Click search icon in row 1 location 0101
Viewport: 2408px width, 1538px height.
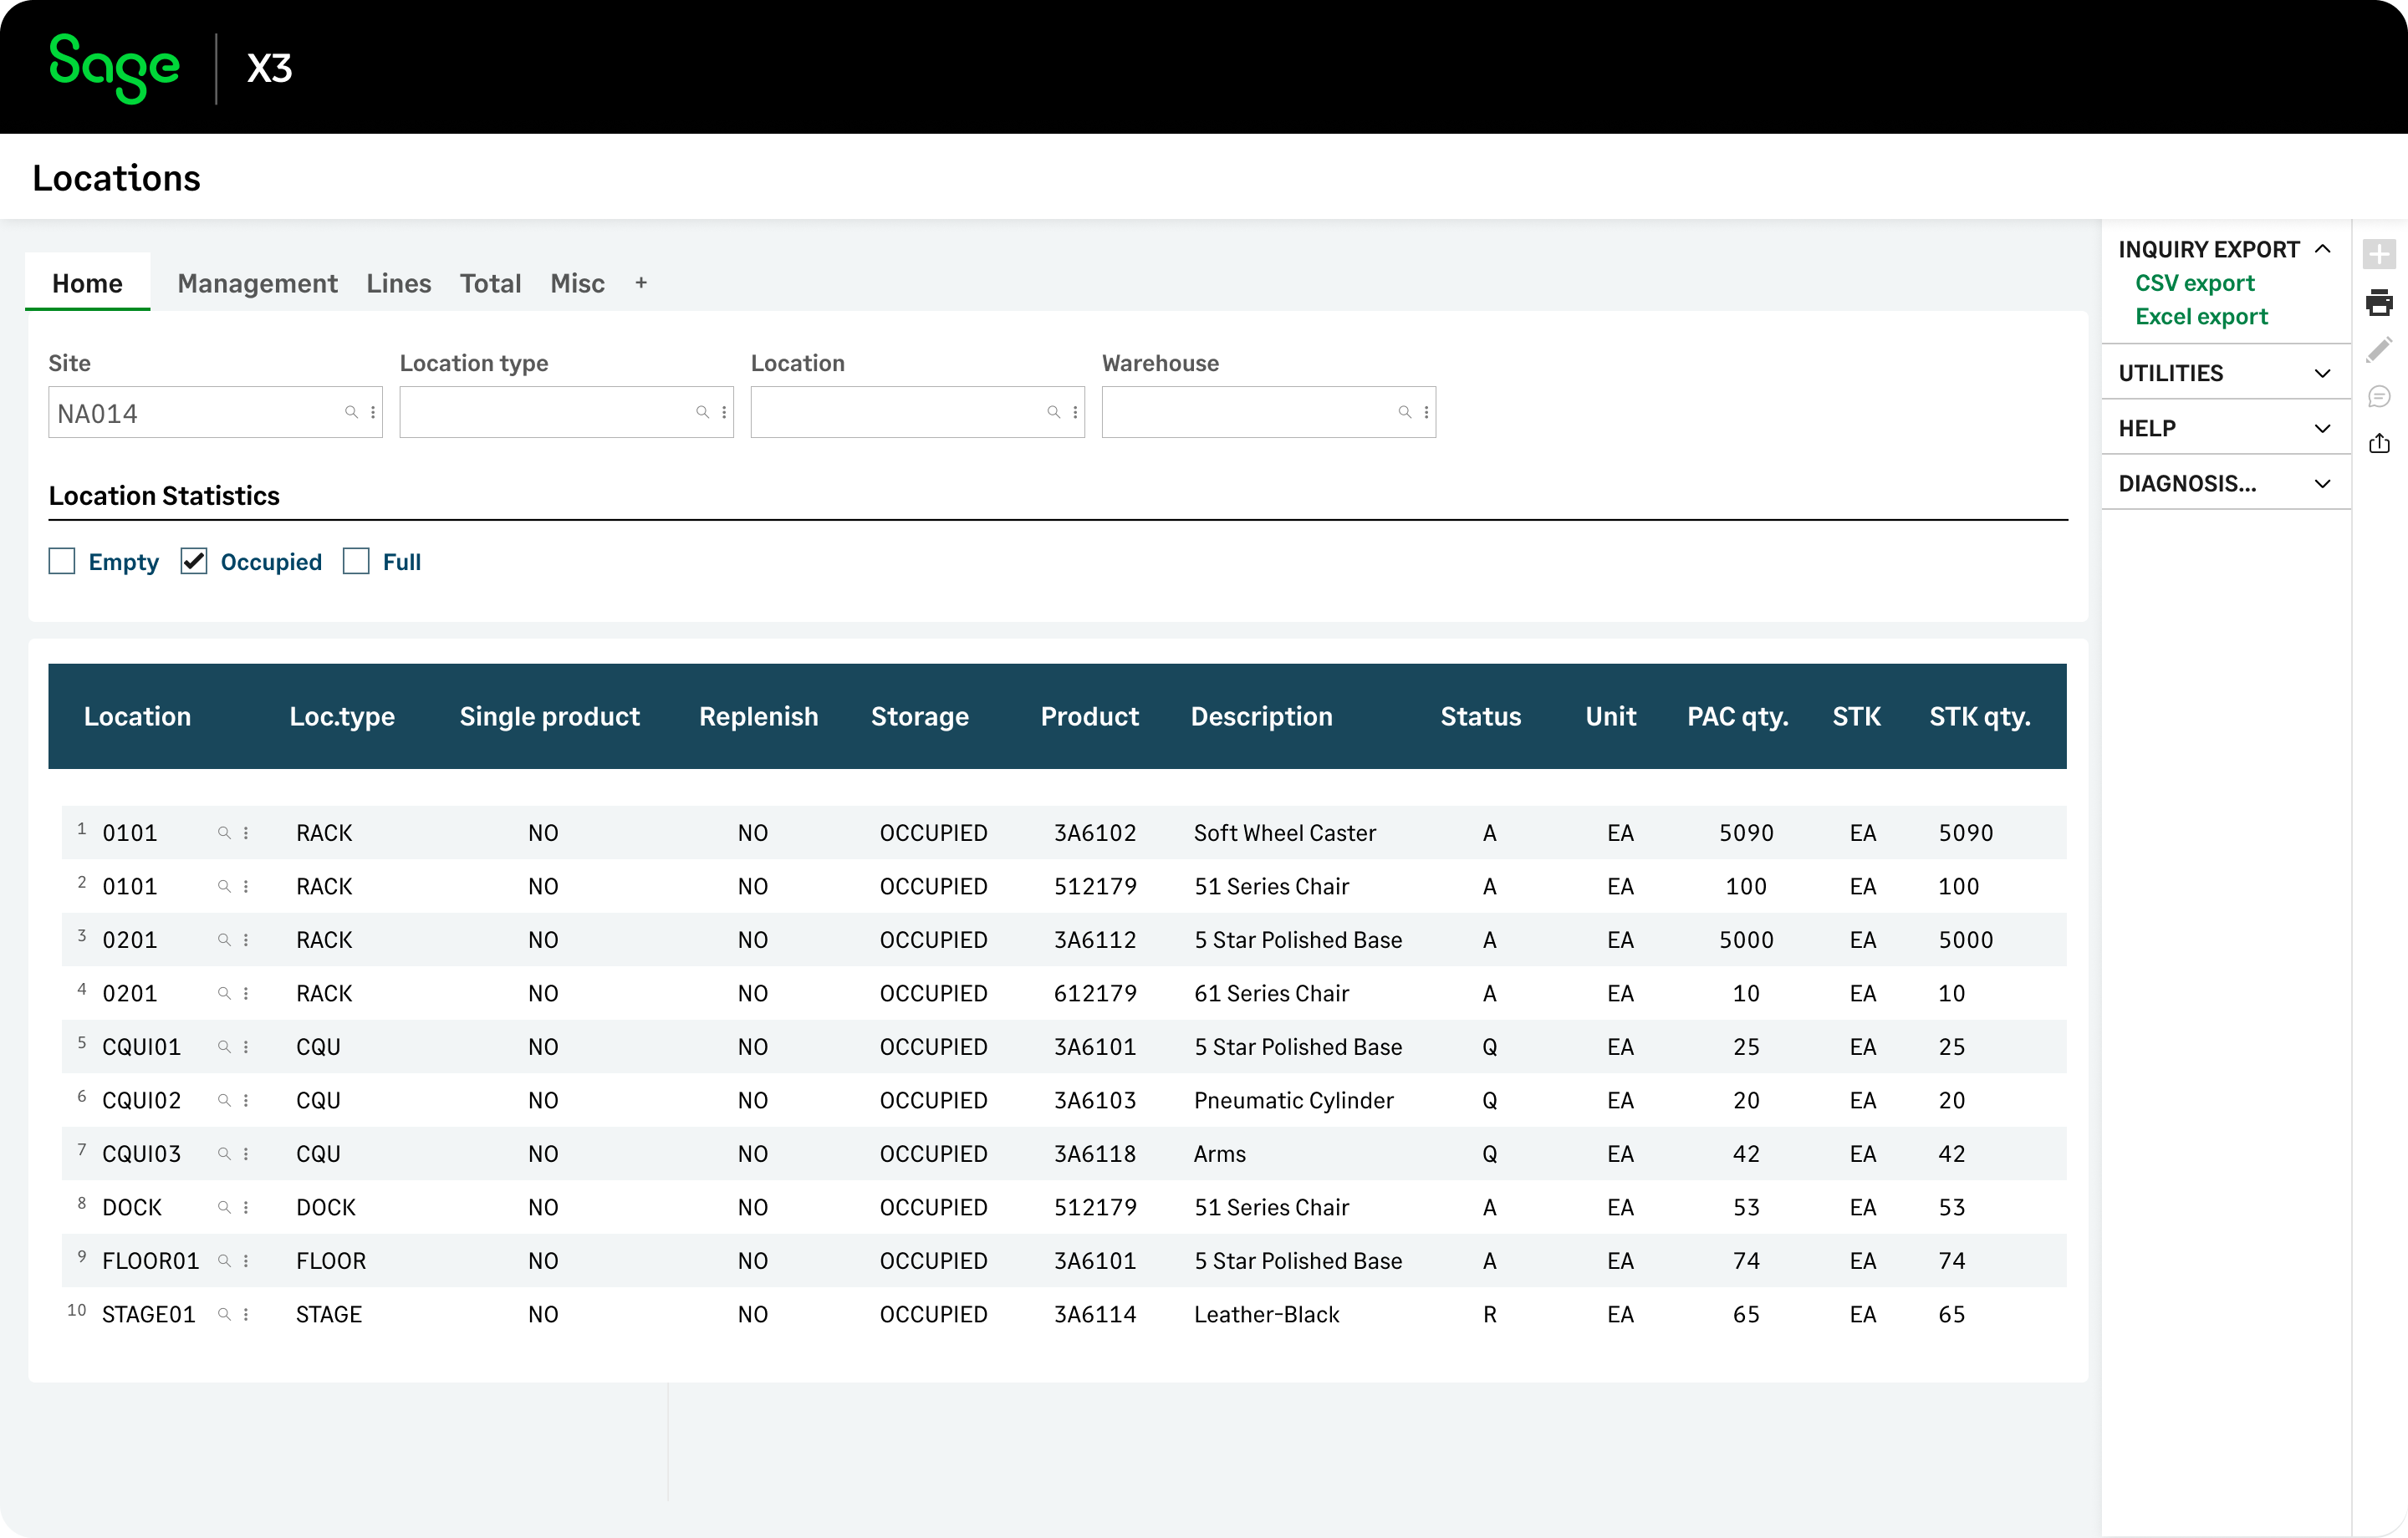pyautogui.click(x=224, y=832)
